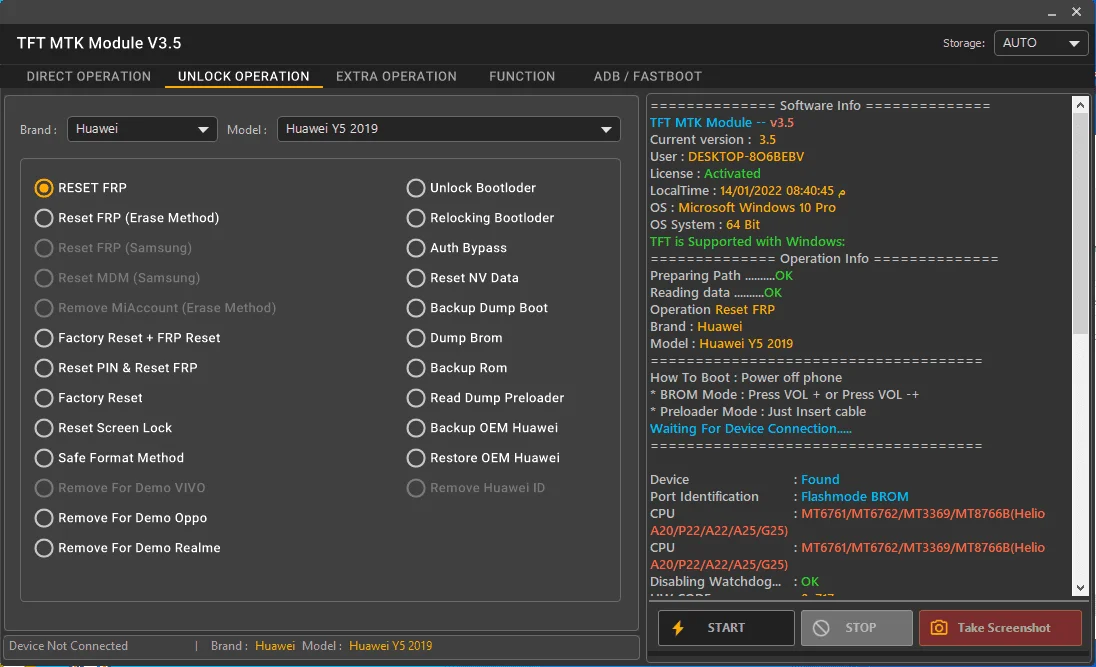Click the 'License : Activated' log line

(705, 173)
